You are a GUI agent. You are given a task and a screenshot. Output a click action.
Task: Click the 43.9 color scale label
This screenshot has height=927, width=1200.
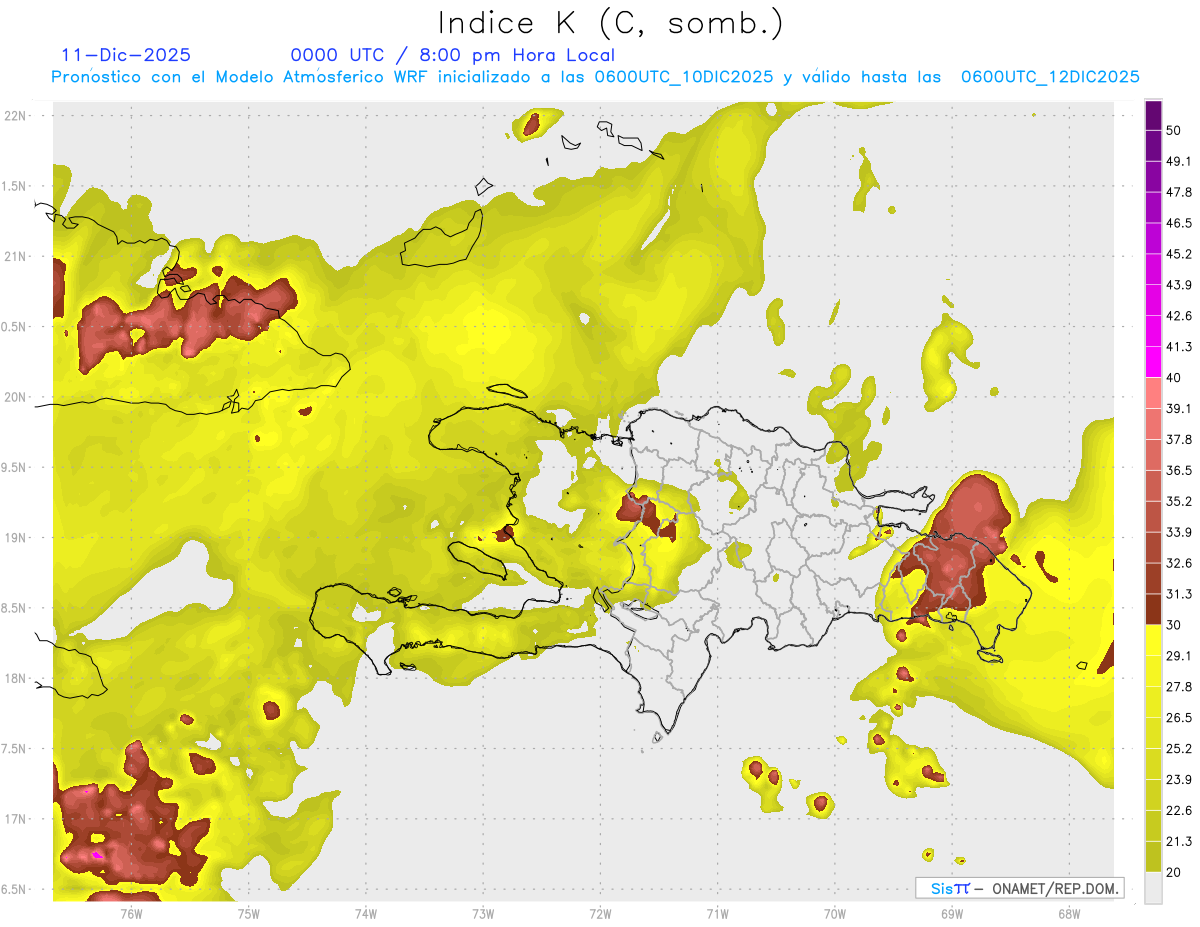(x=1179, y=286)
